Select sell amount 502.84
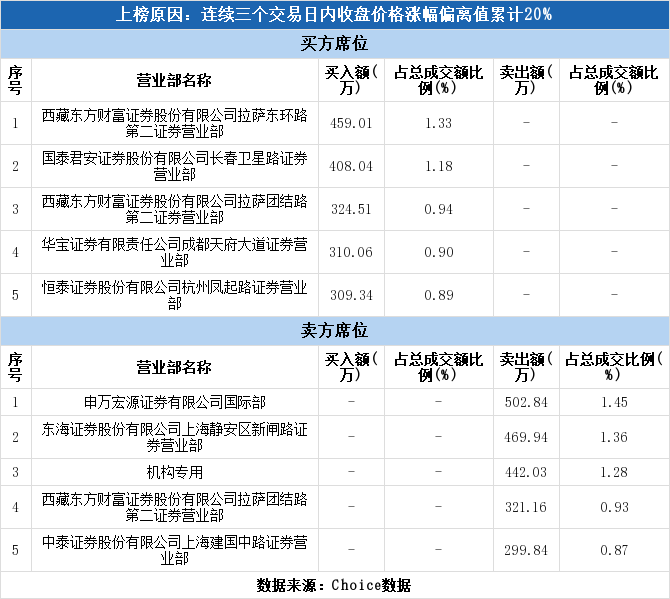 [x=526, y=402]
